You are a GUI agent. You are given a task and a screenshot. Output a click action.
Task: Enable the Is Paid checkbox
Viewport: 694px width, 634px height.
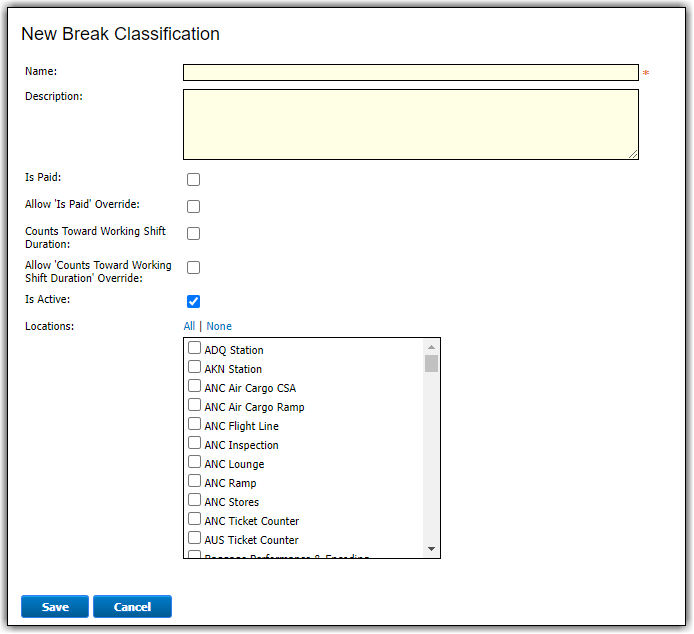pyautogui.click(x=194, y=180)
